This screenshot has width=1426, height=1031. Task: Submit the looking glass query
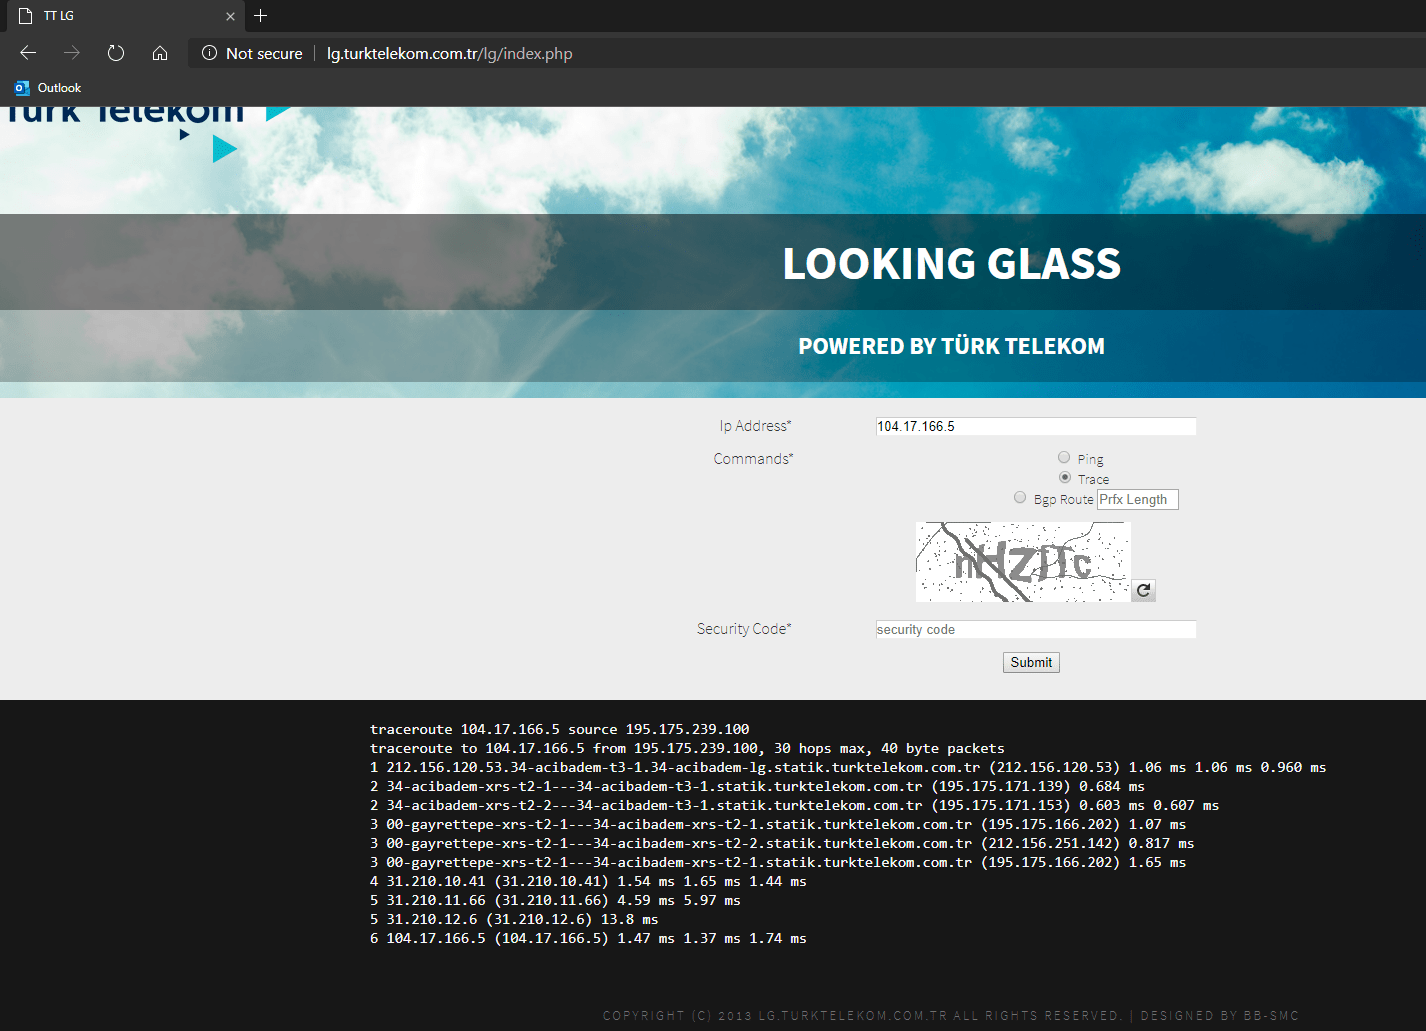tap(1031, 662)
